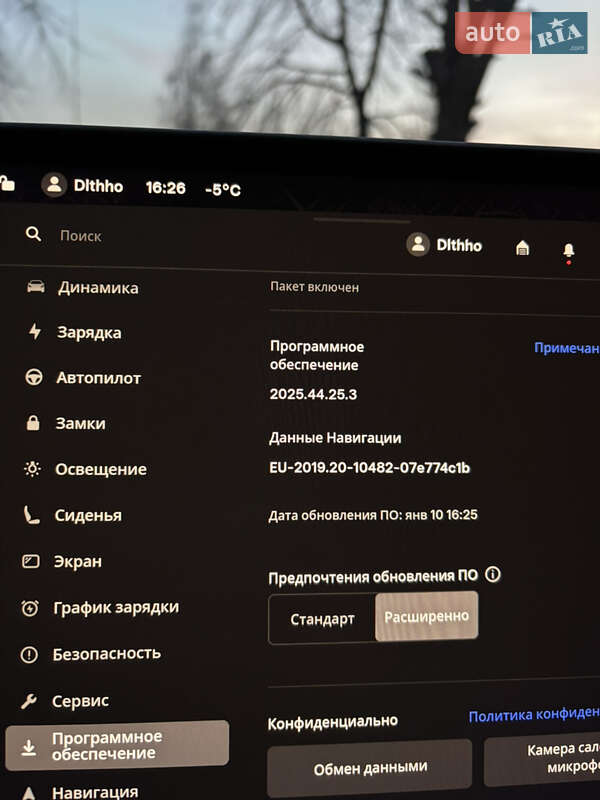Select the Dithho profile in settings header
Screen dimensions: 600x800
coord(444,245)
